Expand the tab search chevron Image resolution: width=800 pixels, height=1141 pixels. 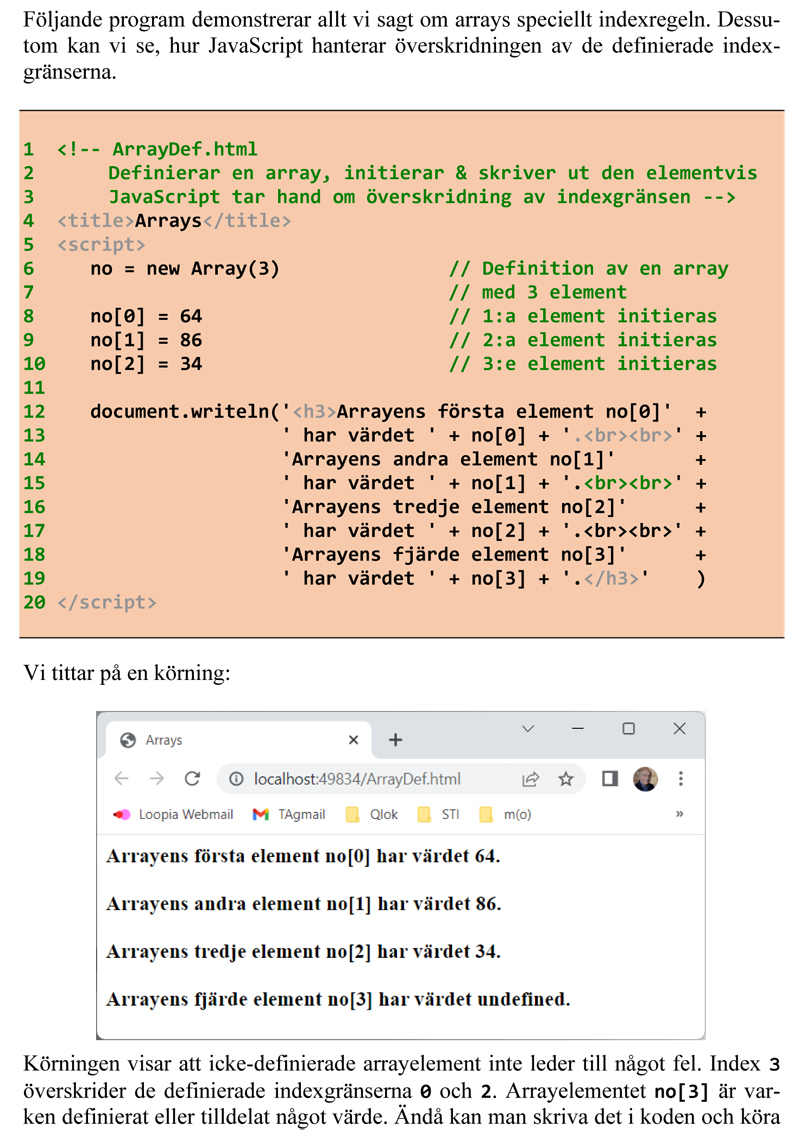point(529,729)
